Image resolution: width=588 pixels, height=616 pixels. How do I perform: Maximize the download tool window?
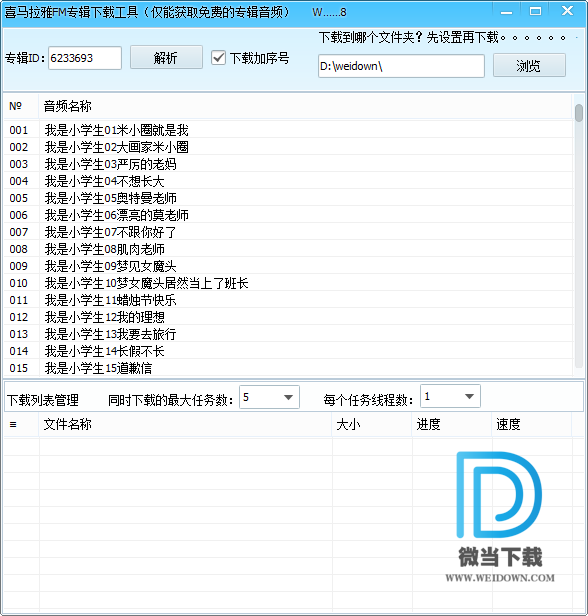pos(535,11)
